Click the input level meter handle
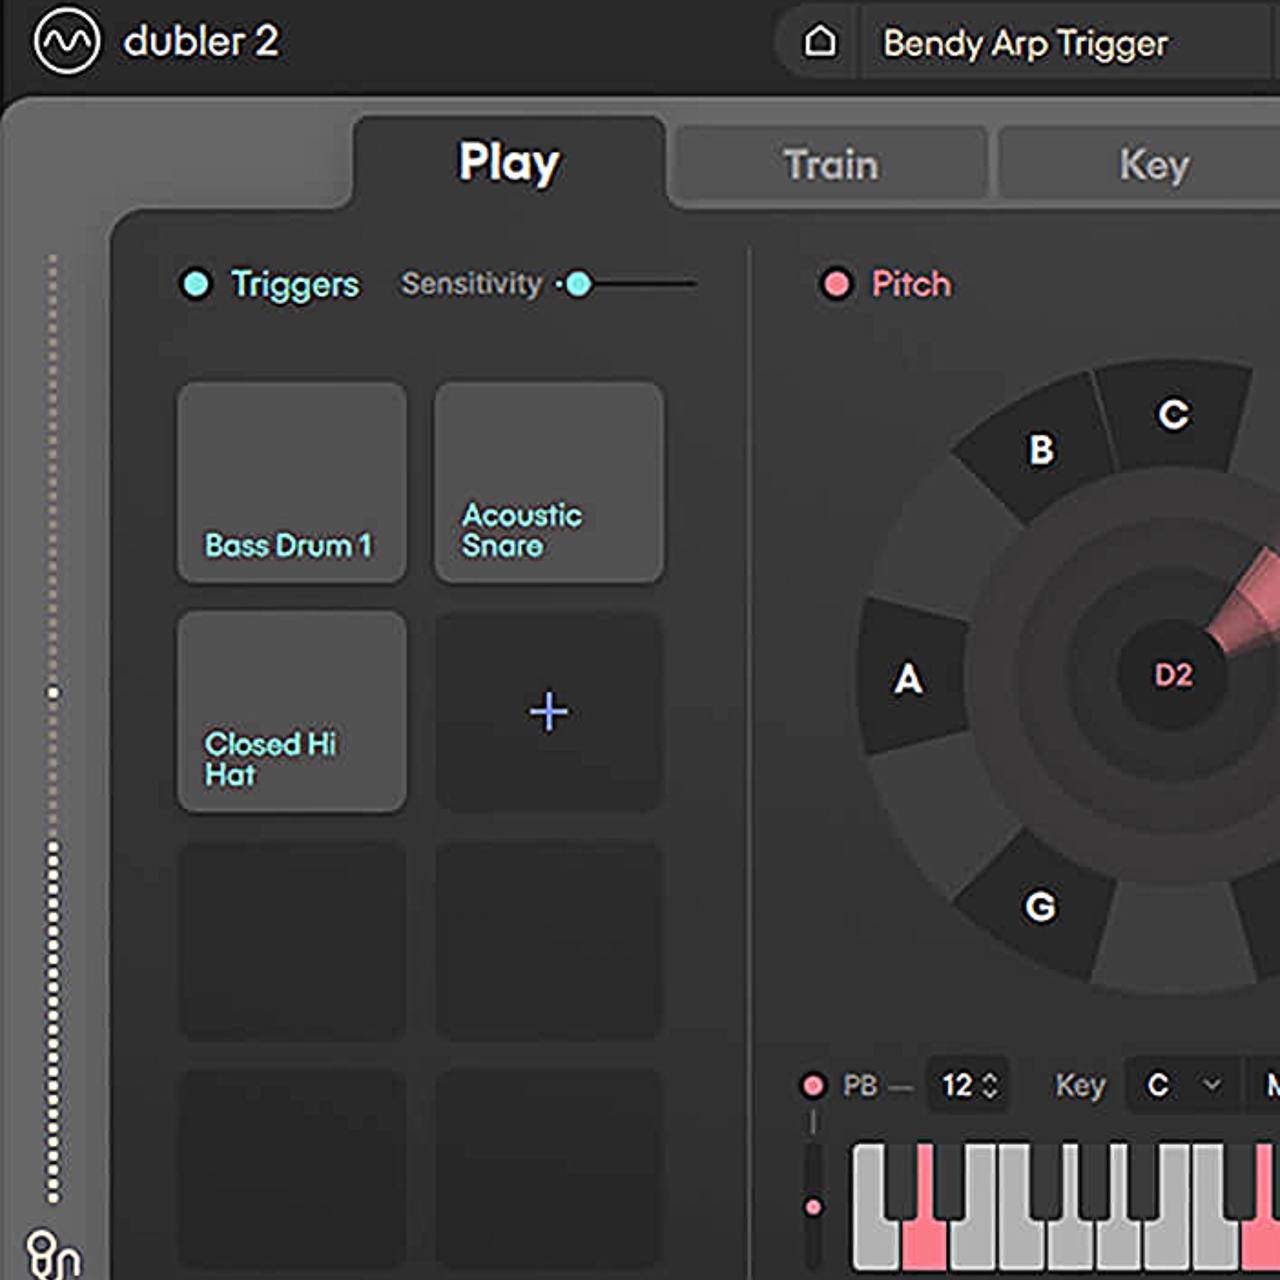The width and height of the screenshot is (1280, 1280). tap(53, 692)
